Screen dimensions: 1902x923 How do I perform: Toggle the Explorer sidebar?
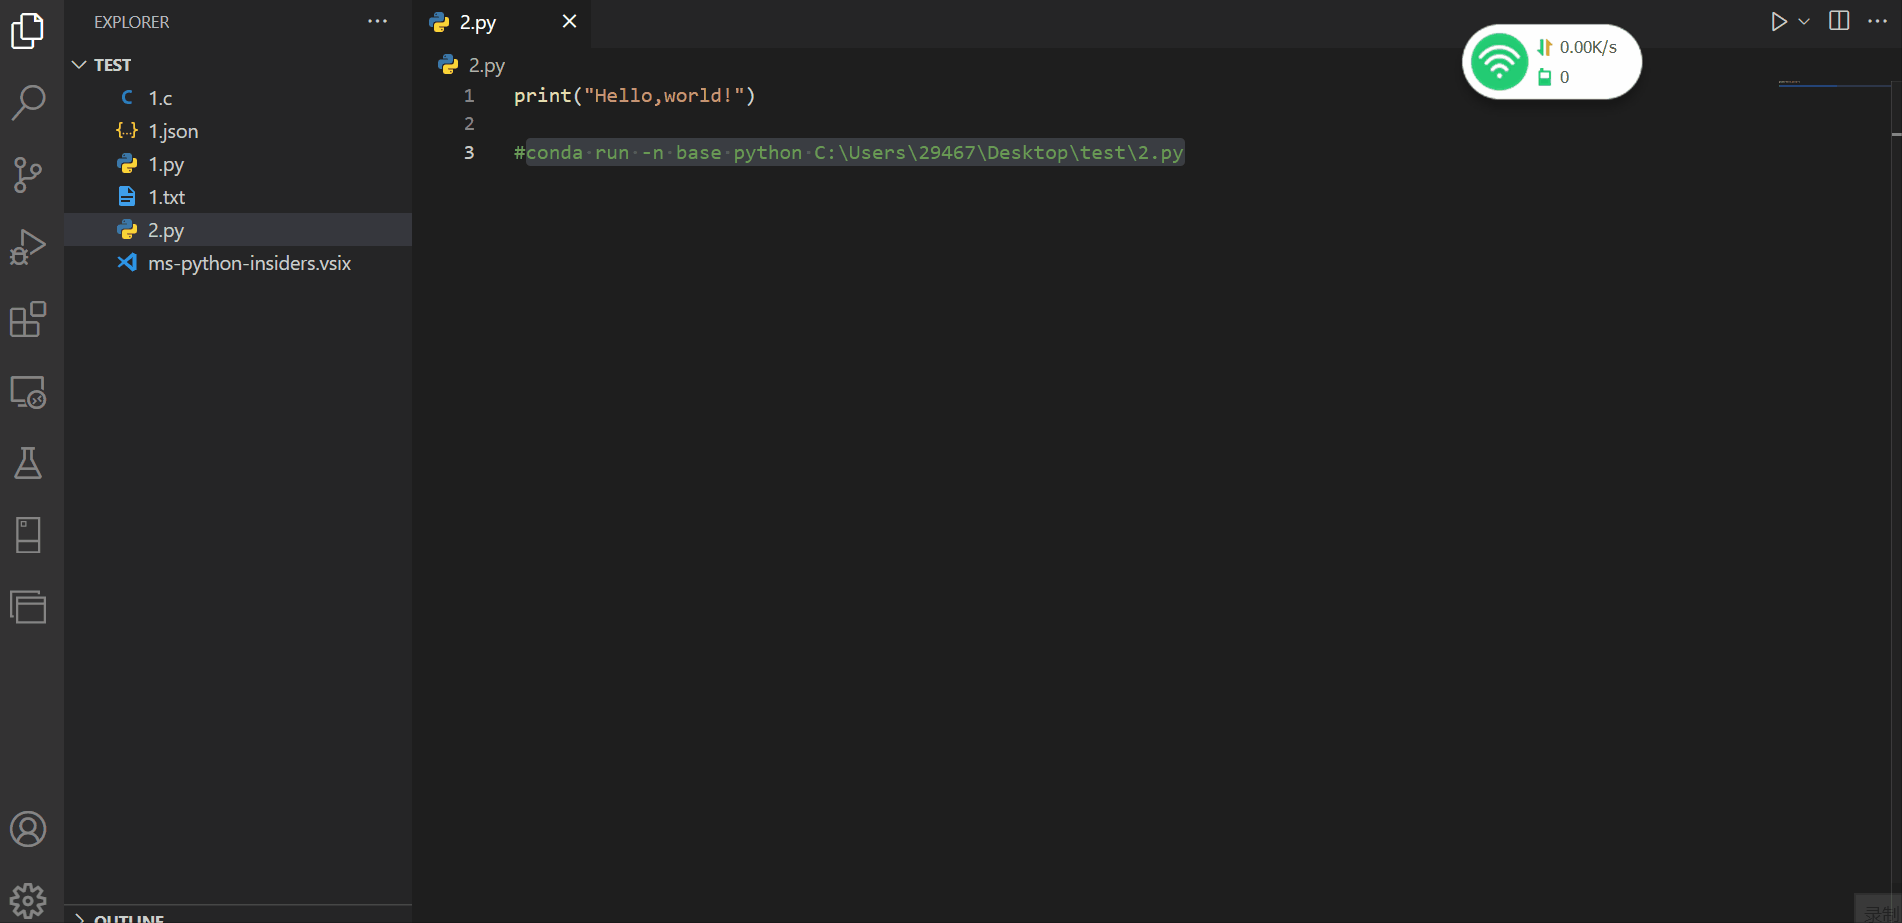(30, 30)
